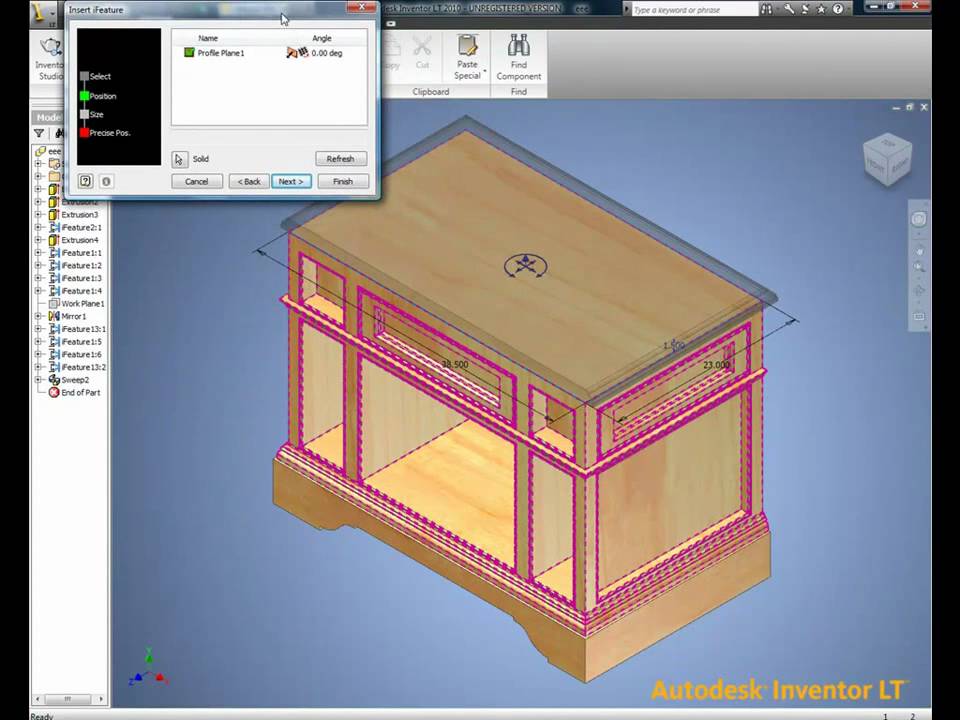The width and height of the screenshot is (960, 720).
Task: Click the wrench icon in title bar
Action: pyautogui.click(x=789, y=9)
